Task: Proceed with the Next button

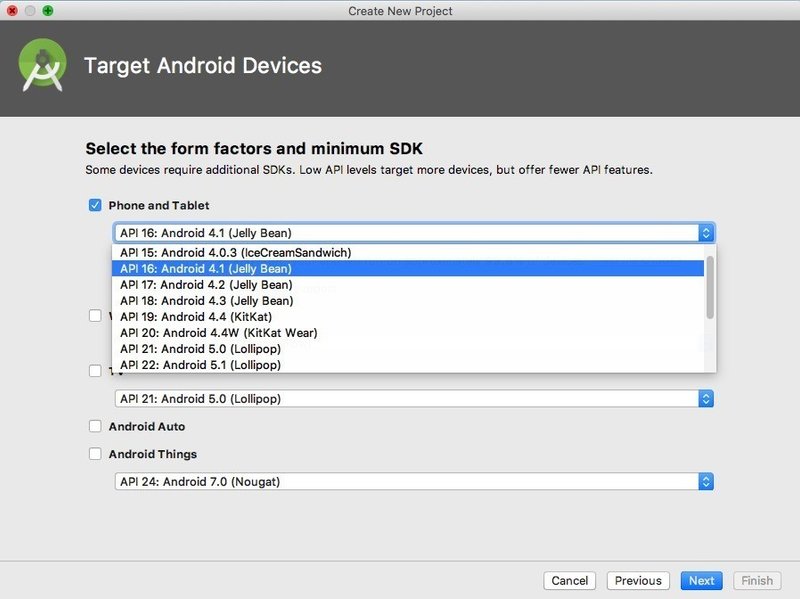Action: (x=702, y=581)
